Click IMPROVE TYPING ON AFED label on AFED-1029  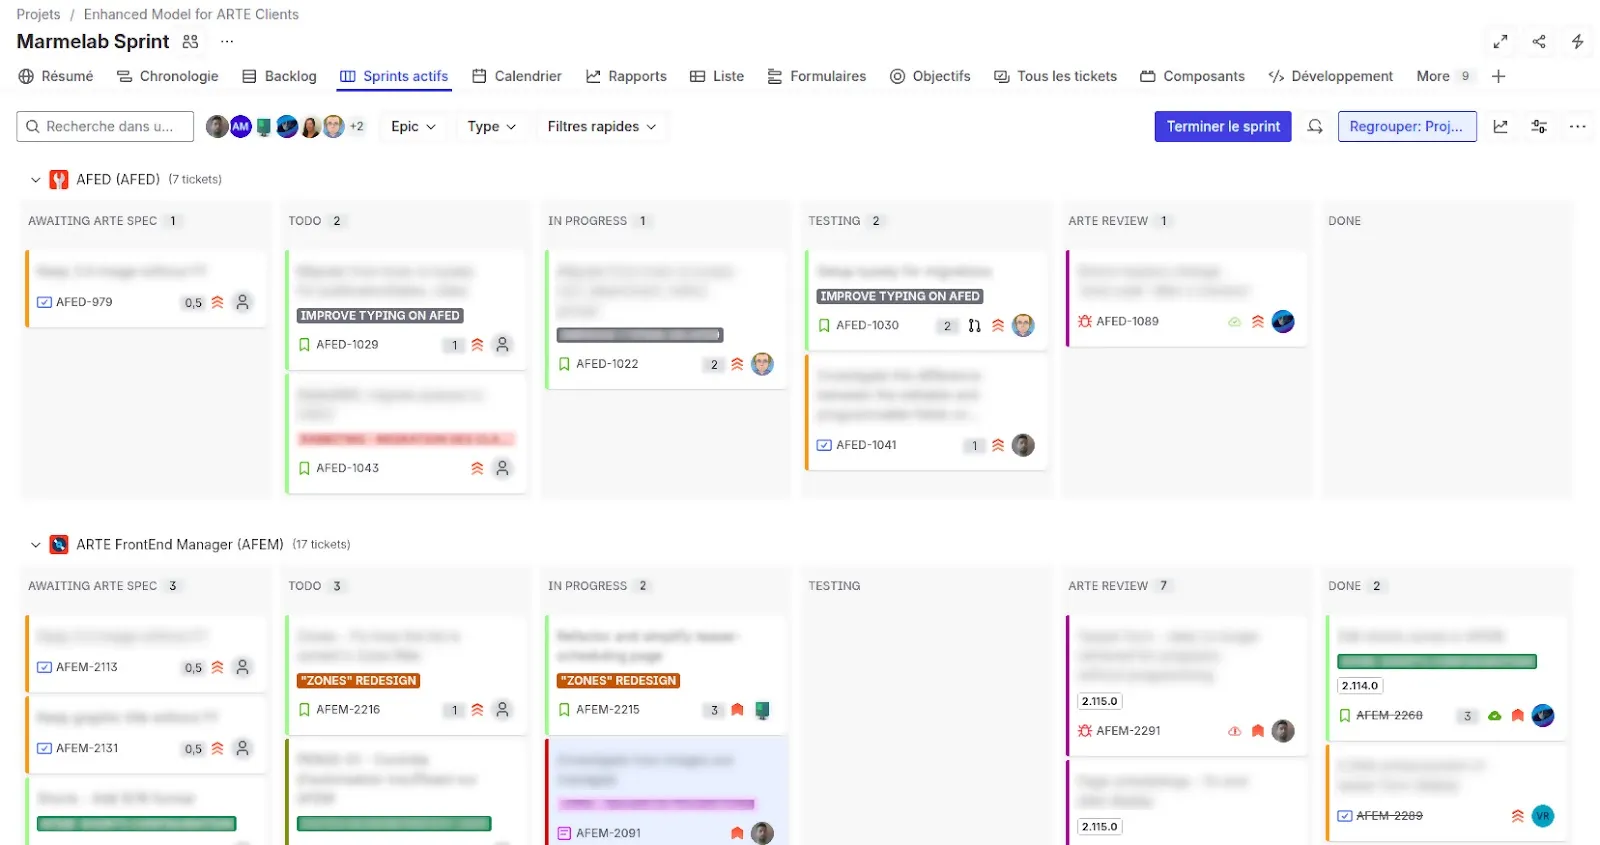point(380,316)
